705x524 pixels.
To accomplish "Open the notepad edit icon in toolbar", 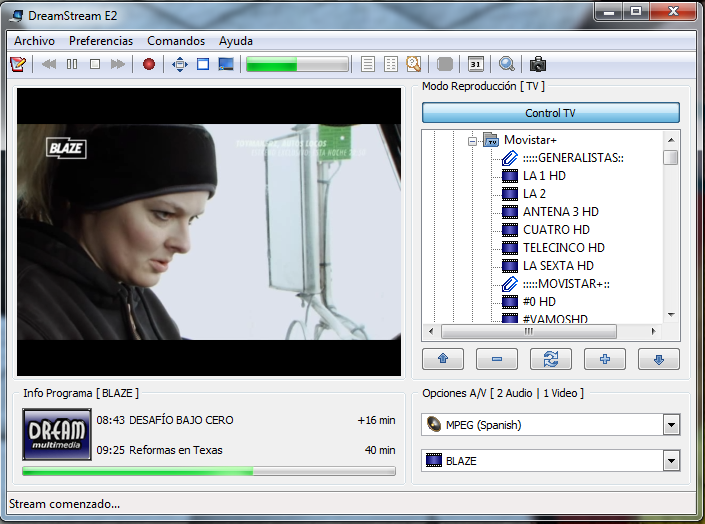I will 18,64.
